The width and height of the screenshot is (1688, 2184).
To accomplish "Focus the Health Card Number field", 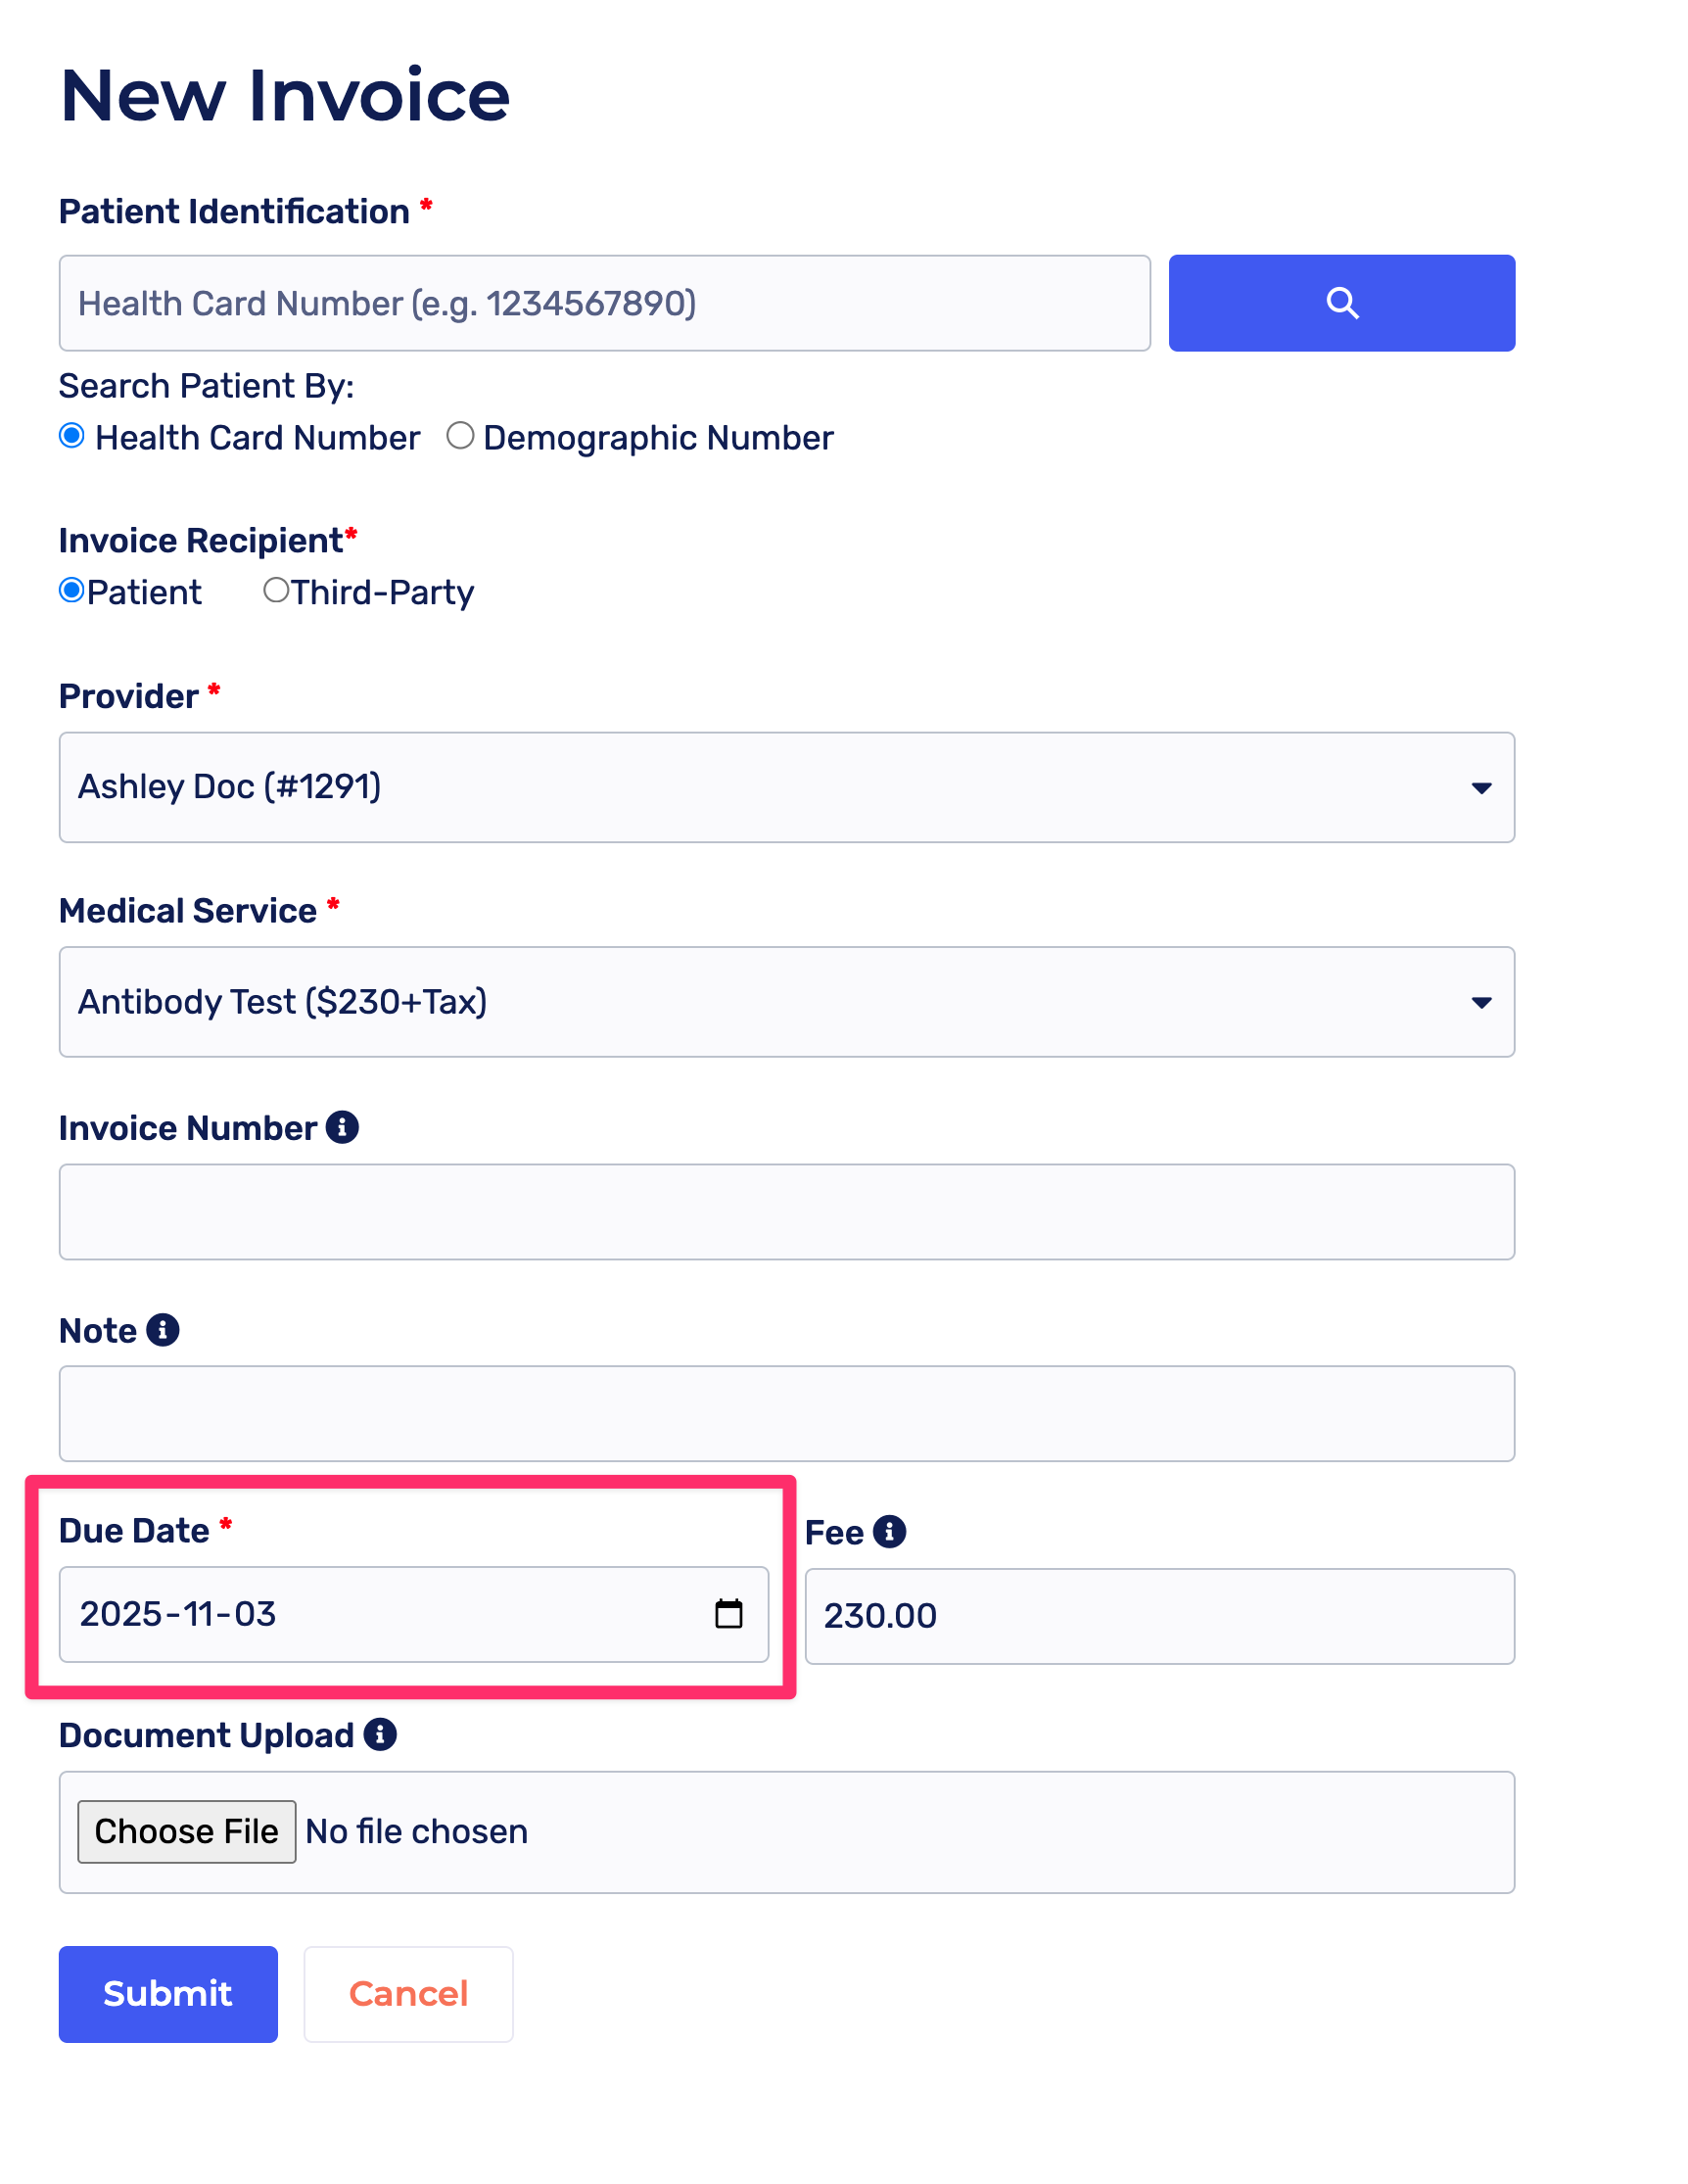I will (604, 303).
